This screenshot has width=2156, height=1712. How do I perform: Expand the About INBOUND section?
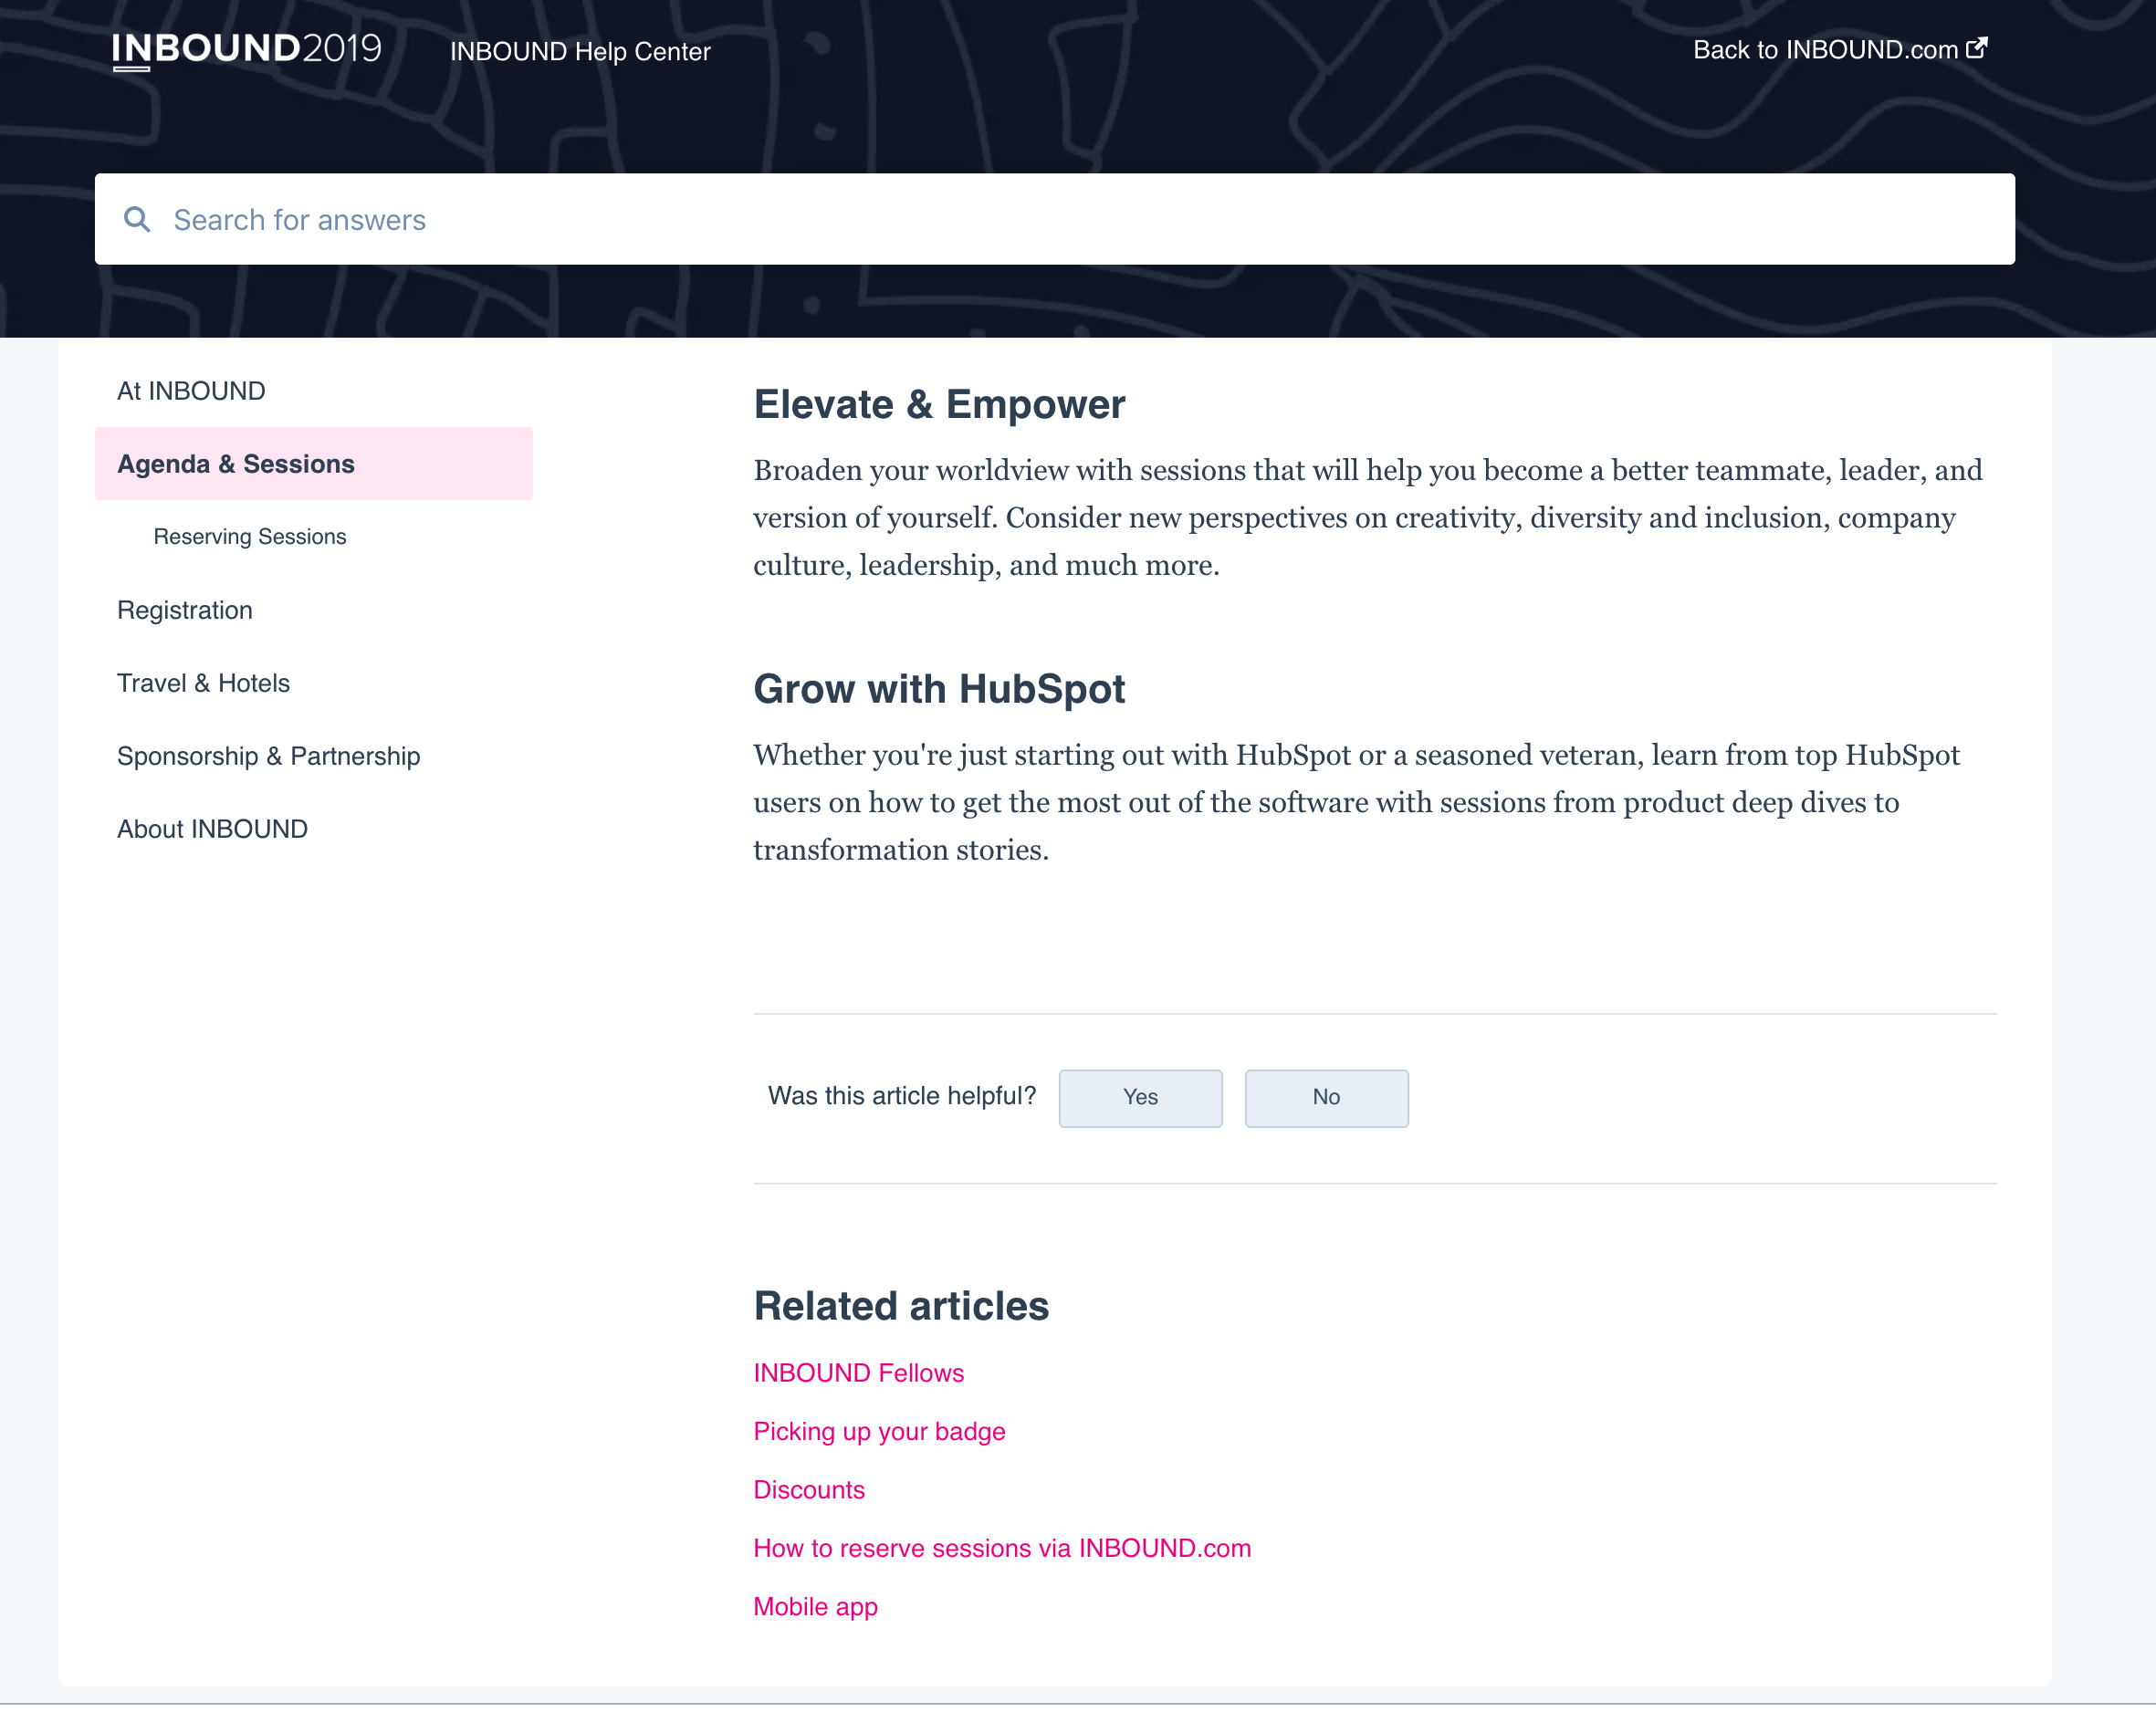click(x=212, y=827)
